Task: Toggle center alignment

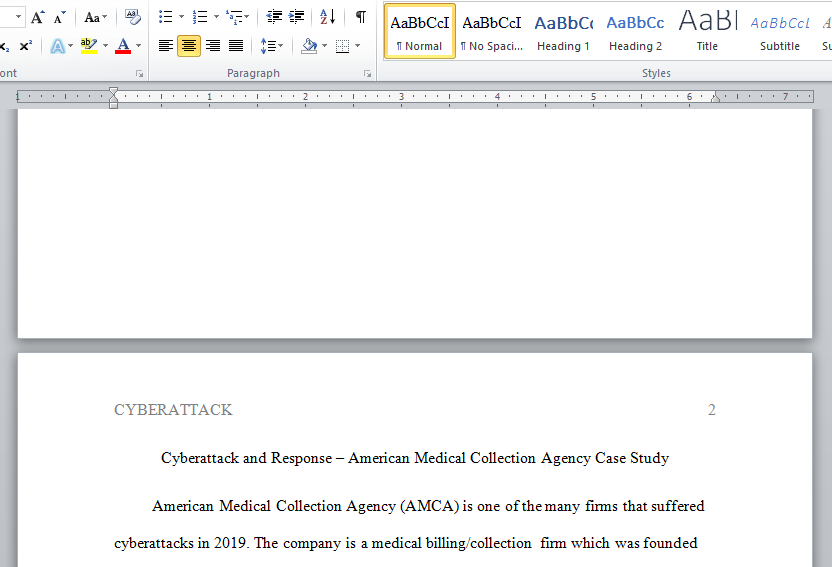Action: (189, 46)
